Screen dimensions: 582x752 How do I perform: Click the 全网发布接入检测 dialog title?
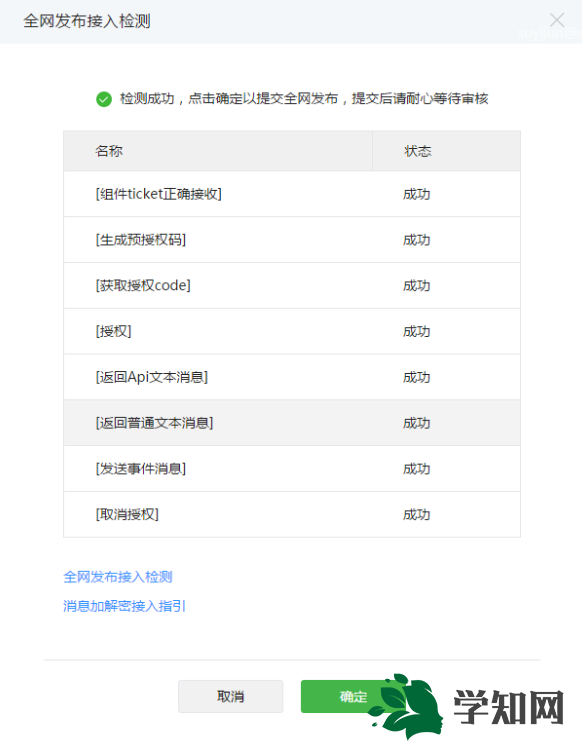click(x=87, y=21)
